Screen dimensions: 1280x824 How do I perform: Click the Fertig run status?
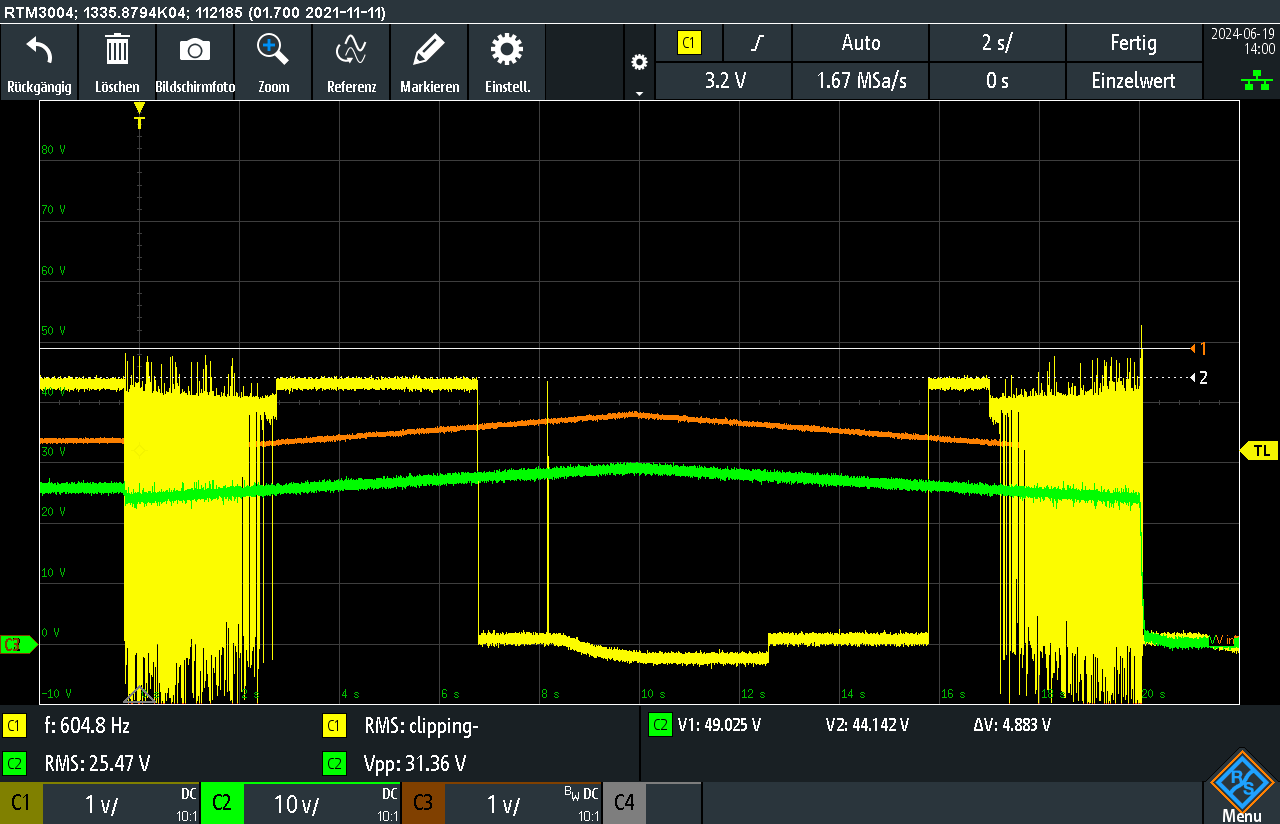[x=1134, y=43]
